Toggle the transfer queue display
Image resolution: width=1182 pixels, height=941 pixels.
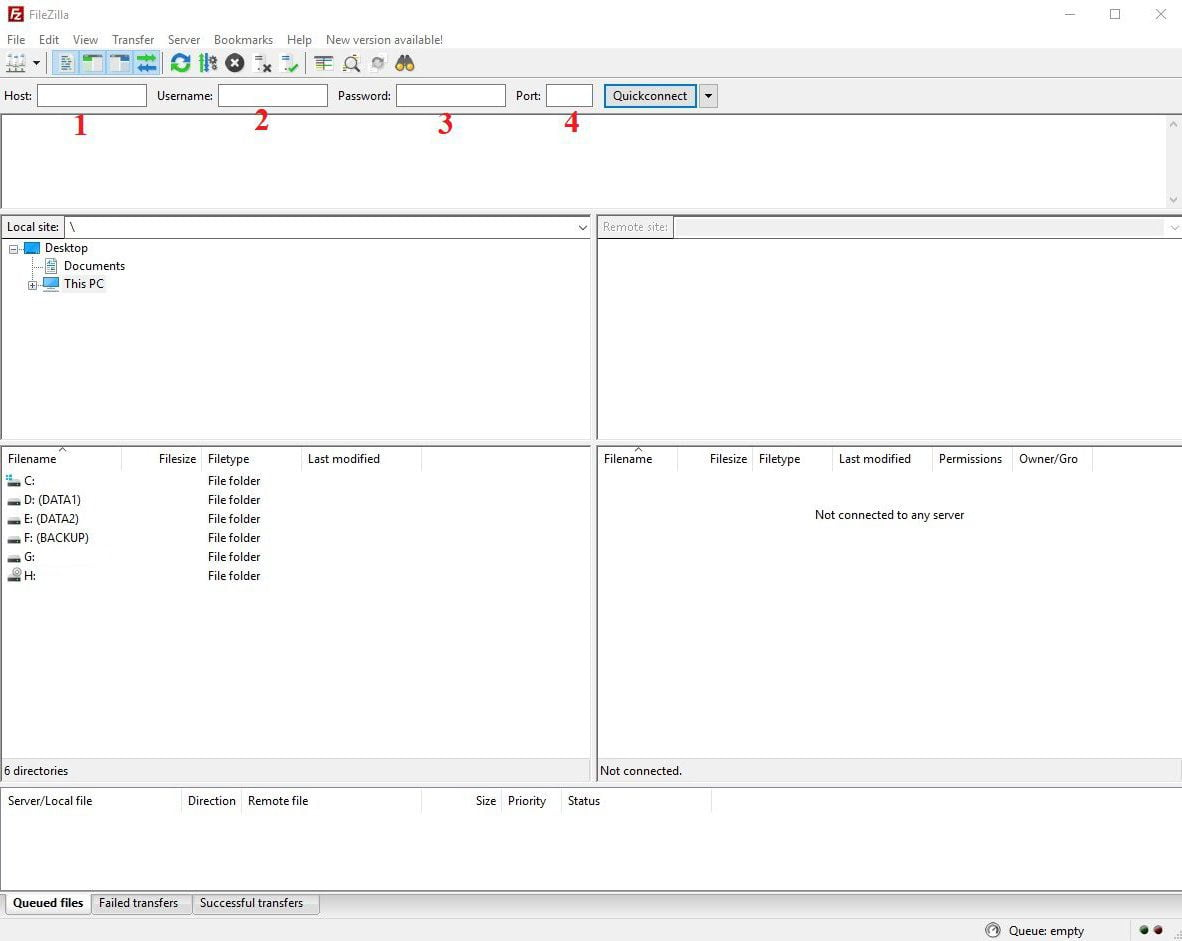pos(147,63)
